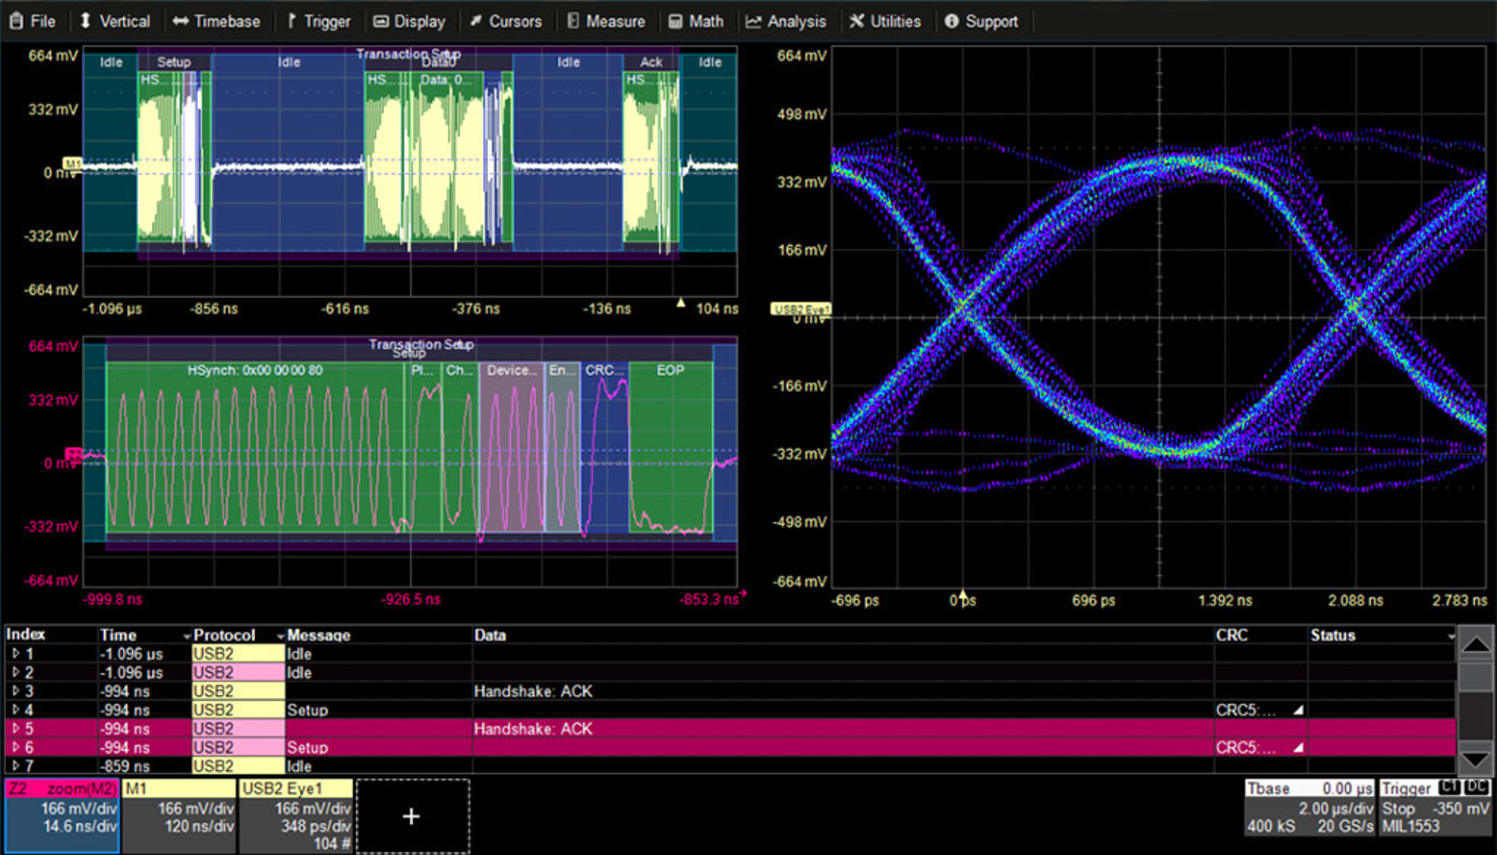Image resolution: width=1497 pixels, height=855 pixels.
Task: Toggle the C1 trigger source badge
Action: click(x=1452, y=787)
